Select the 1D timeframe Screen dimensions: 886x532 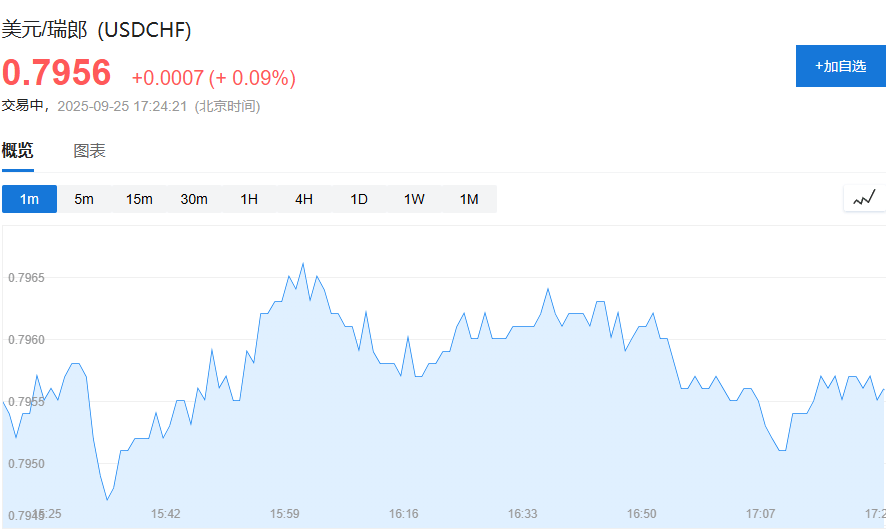click(x=359, y=199)
